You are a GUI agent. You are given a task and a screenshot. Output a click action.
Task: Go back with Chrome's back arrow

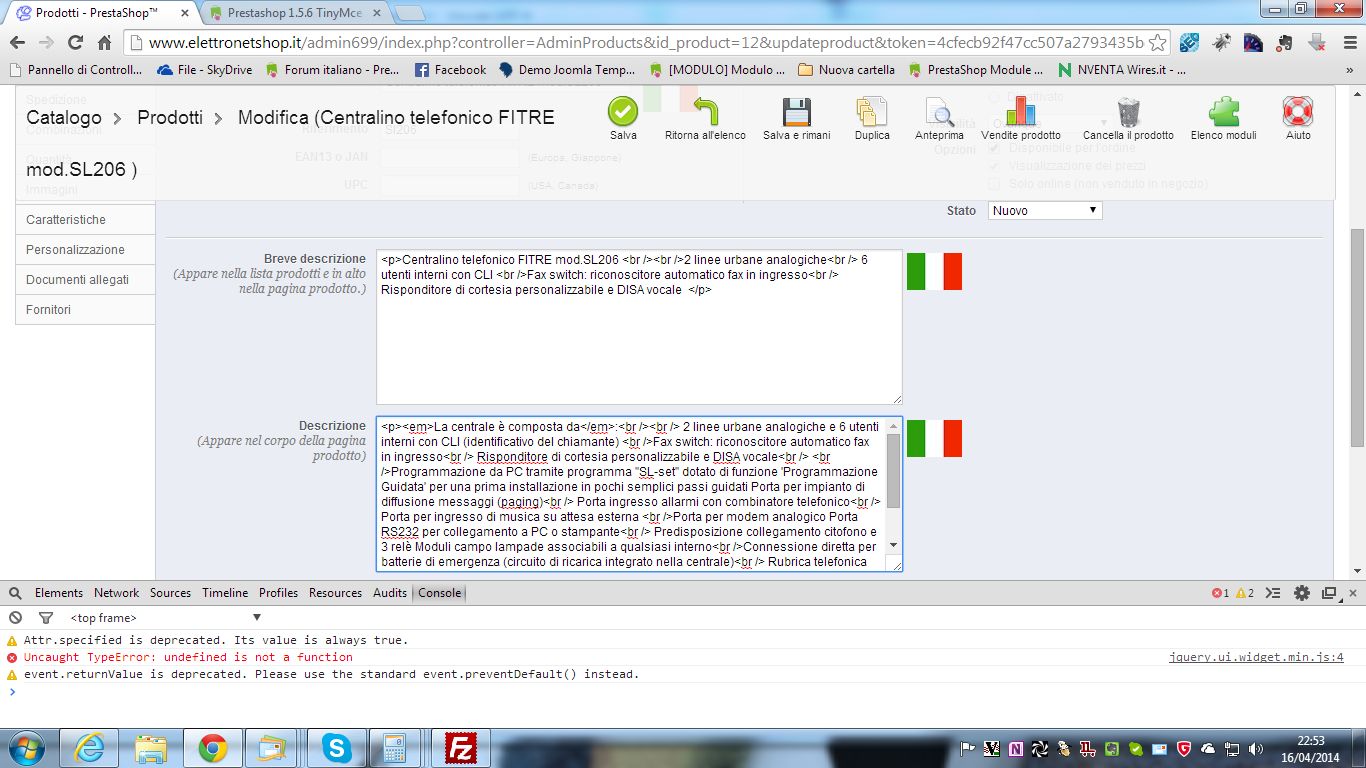click(x=17, y=43)
